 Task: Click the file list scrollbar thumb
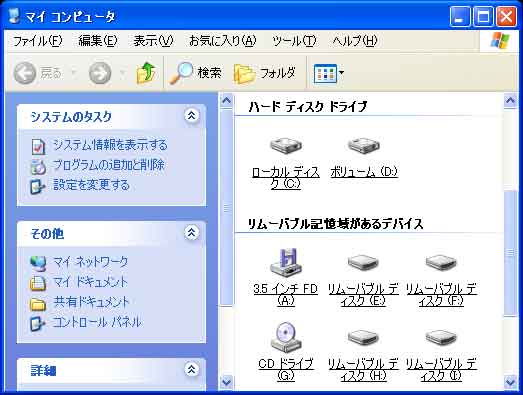tap(510, 253)
